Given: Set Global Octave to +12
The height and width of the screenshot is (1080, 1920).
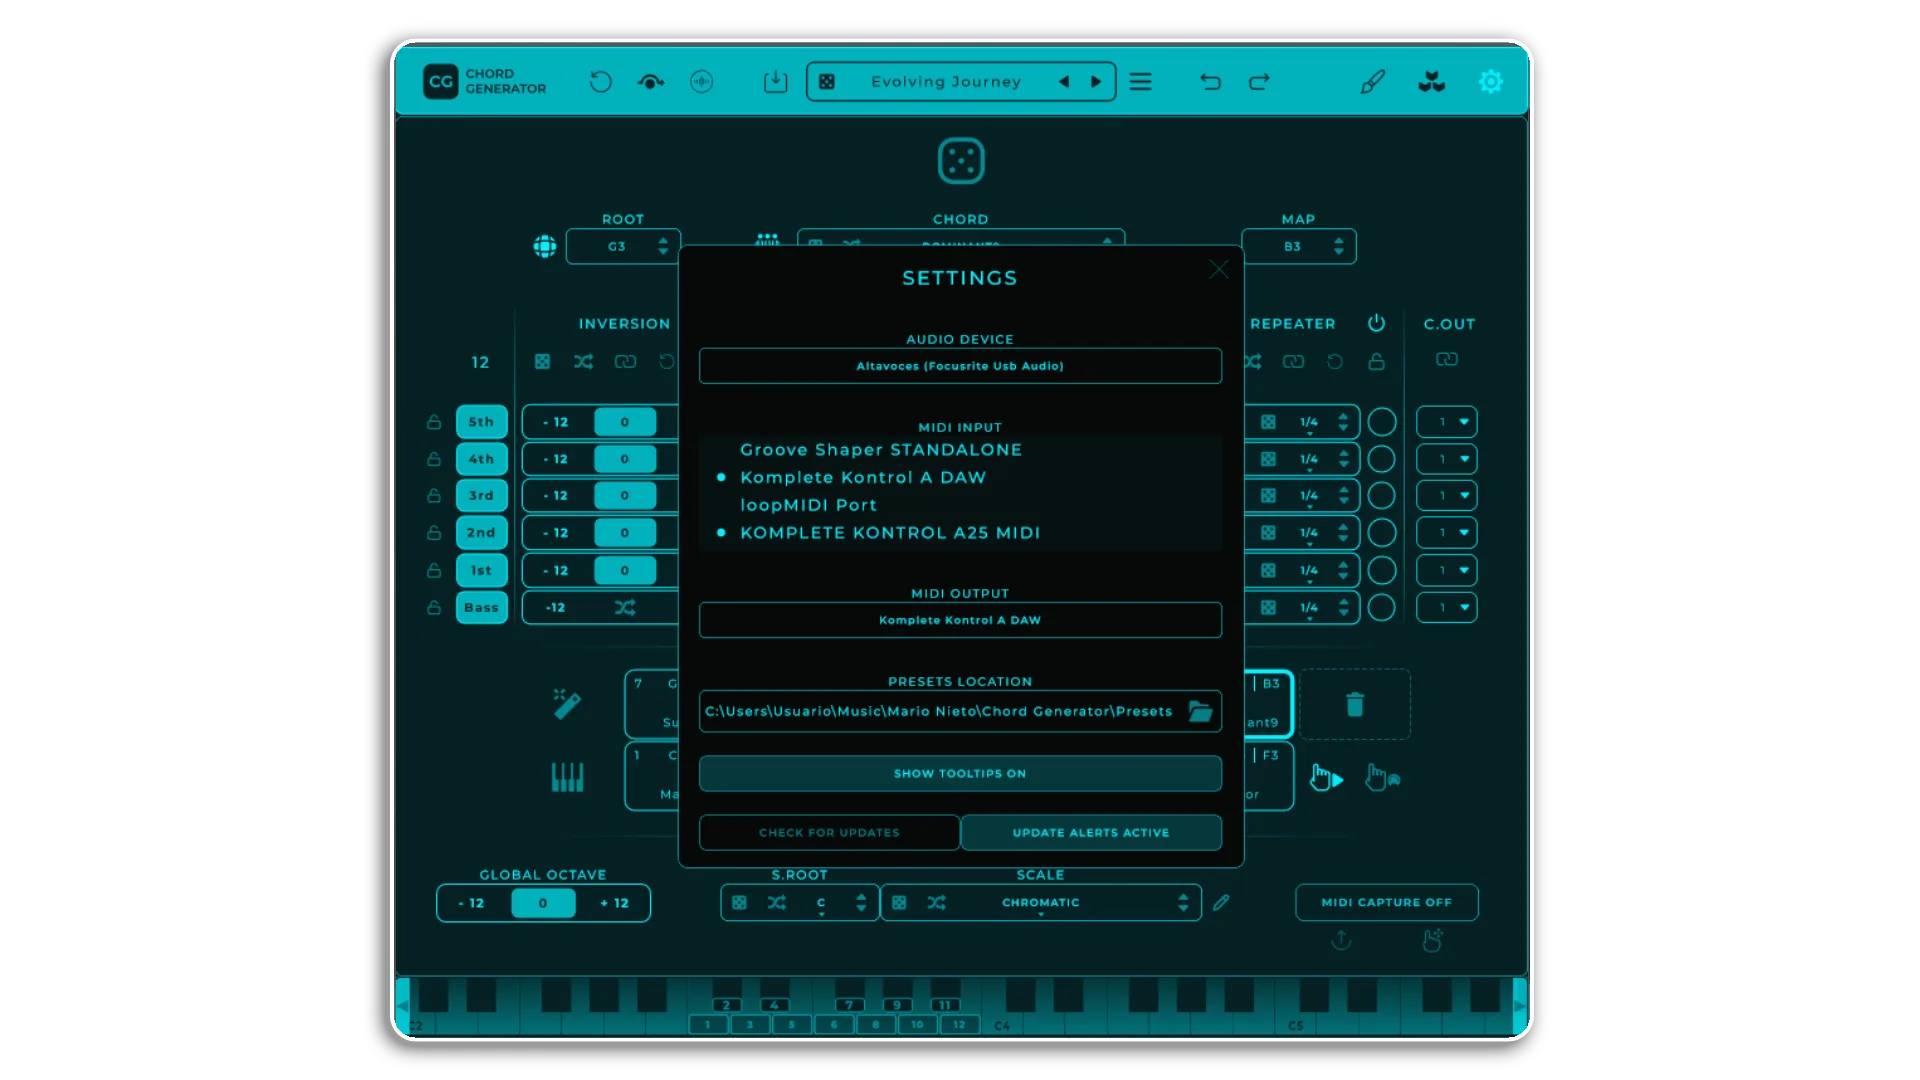Looking at the screenshot, I should tap(614, 903).
